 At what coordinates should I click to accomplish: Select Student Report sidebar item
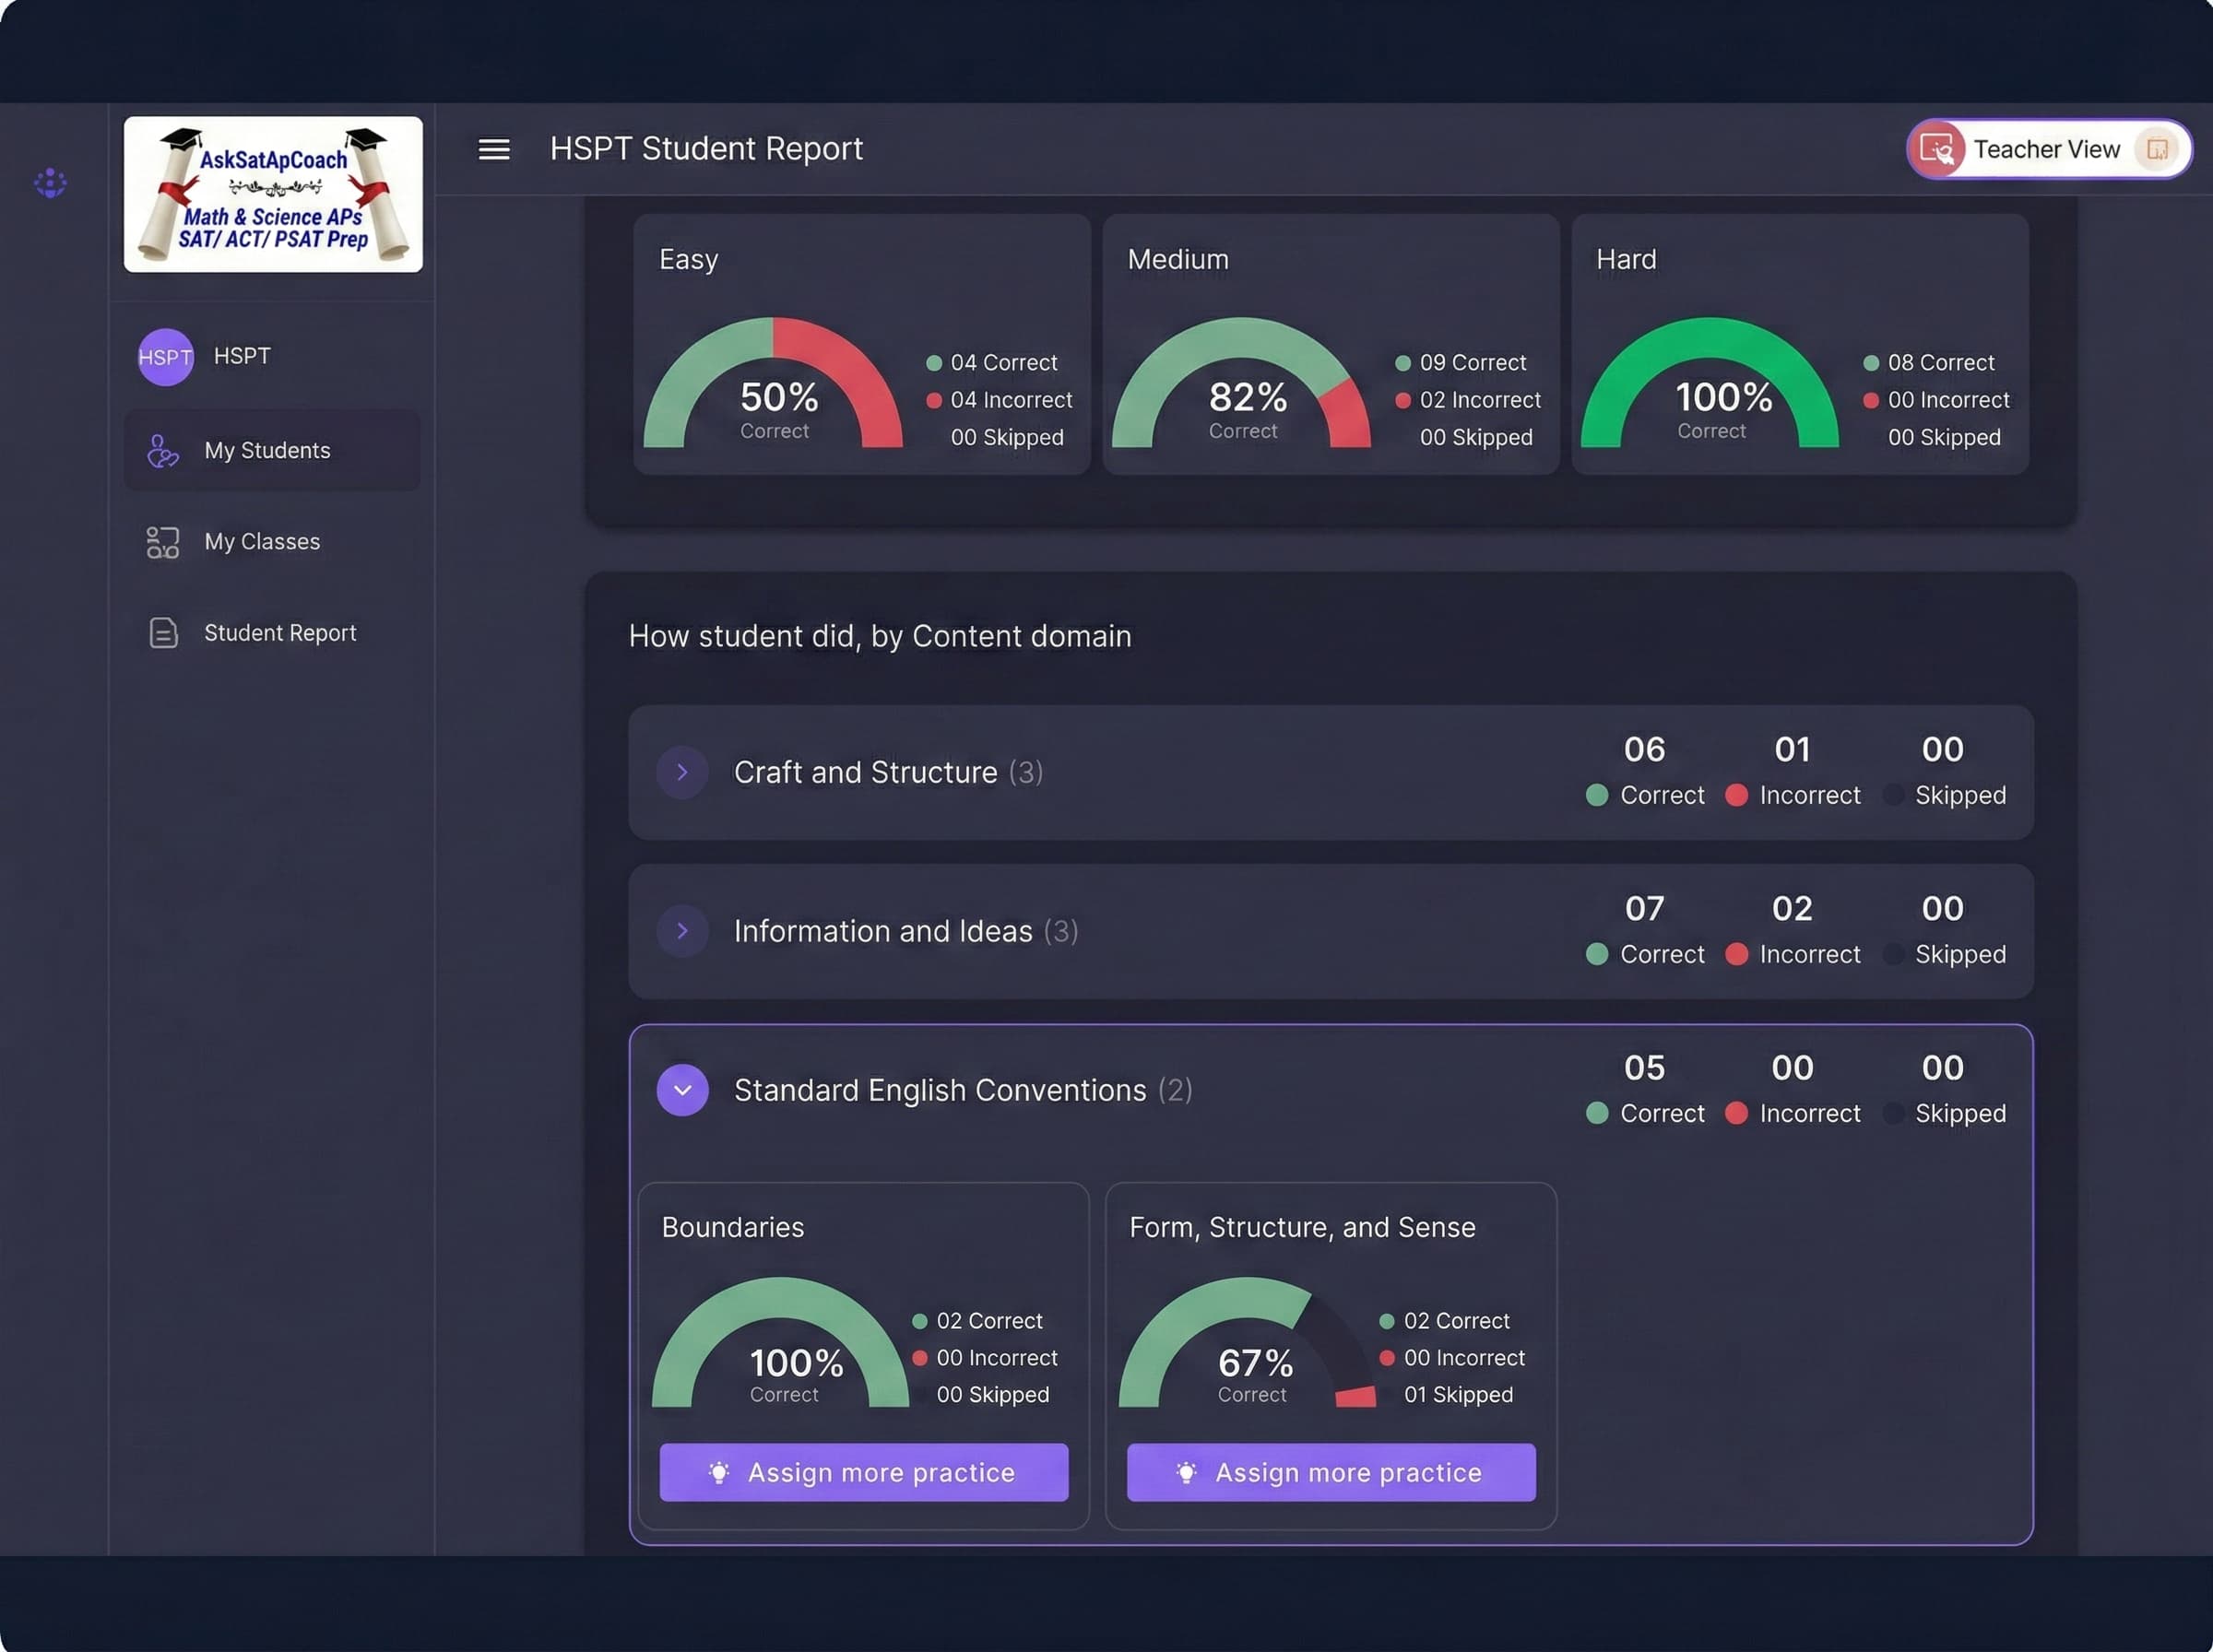[280, 633]
